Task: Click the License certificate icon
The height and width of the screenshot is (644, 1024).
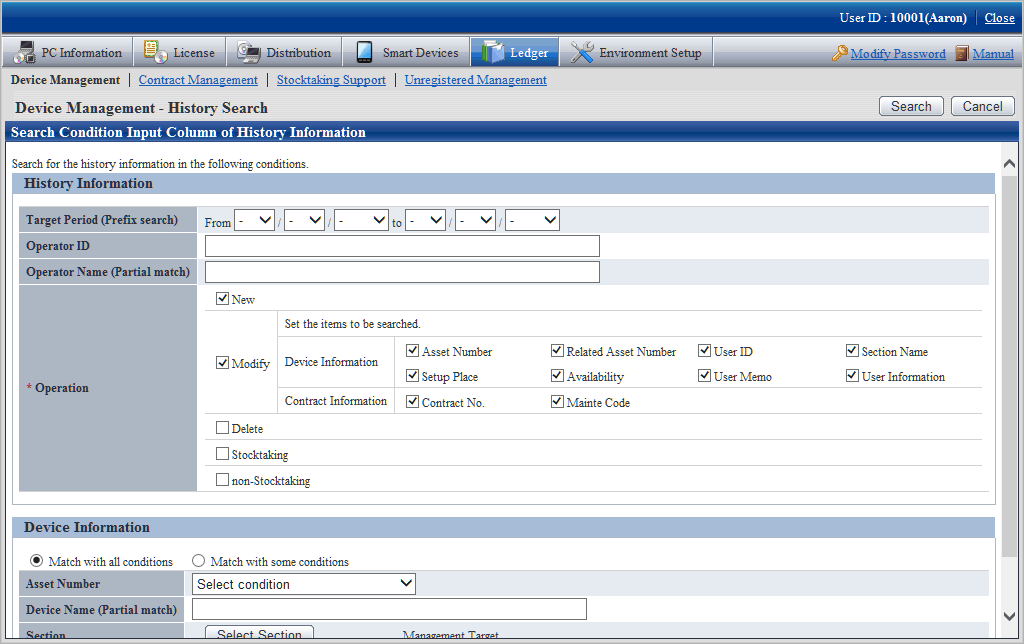Action: click(x=155, y=52)
